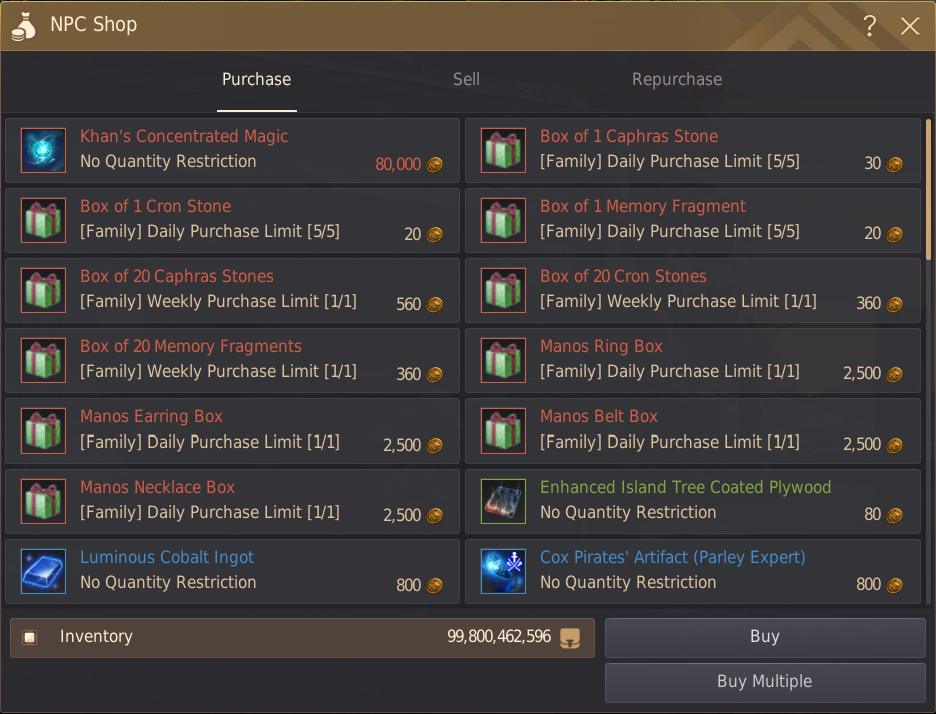Select the Manos Belt Box listing
Screen dimensions: 936x714
tap(692, 431)
